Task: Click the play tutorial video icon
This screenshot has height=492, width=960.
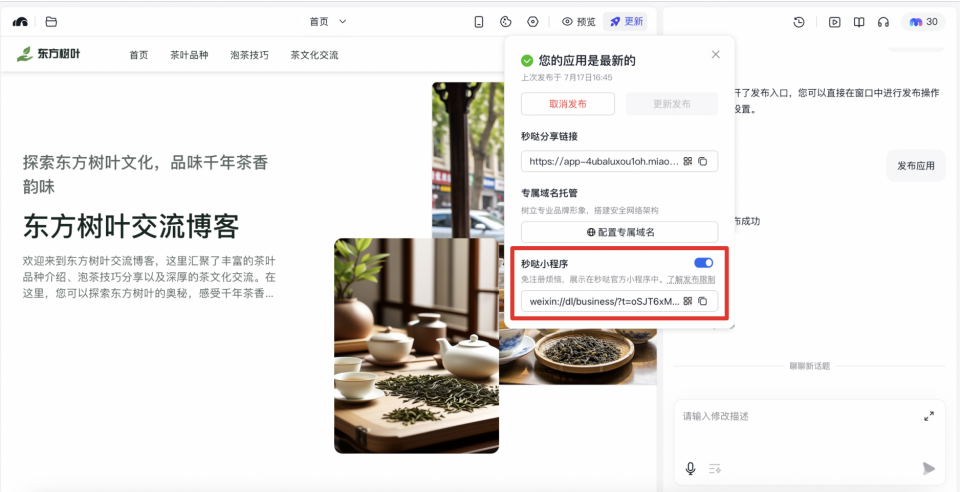Action: (834, 22)
